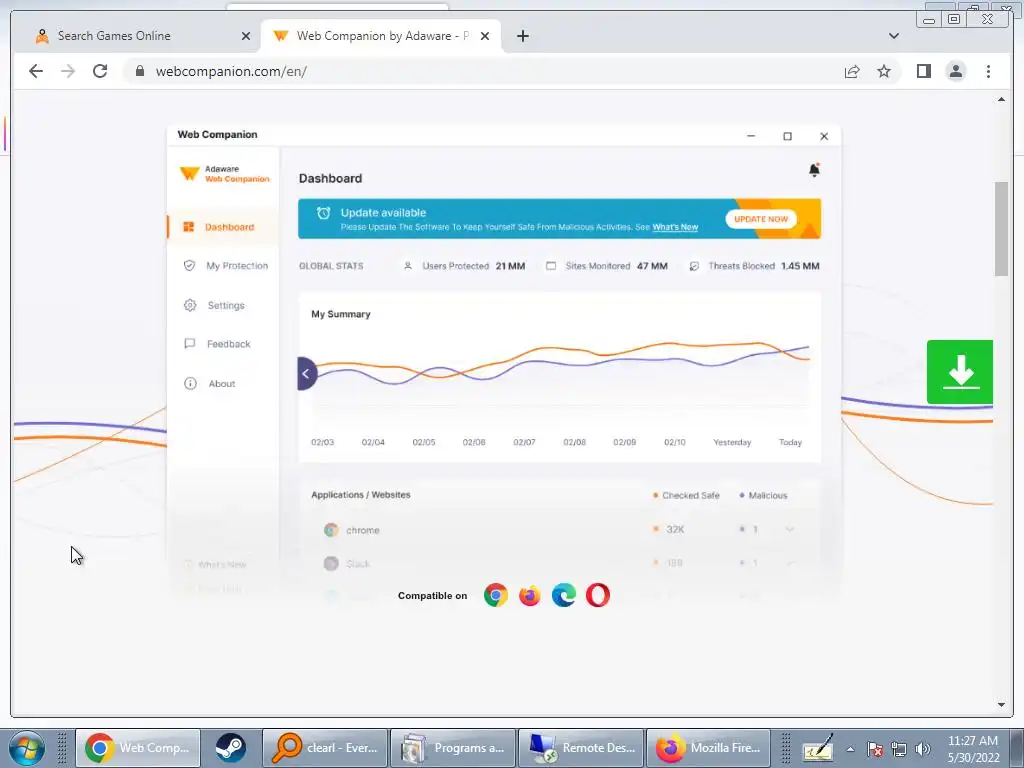Image resolution: width=1024 pixels, height=768 pixels.
Task: Click the Users Protected person icon
Action: pyautogui.click(x=408, y=266)
